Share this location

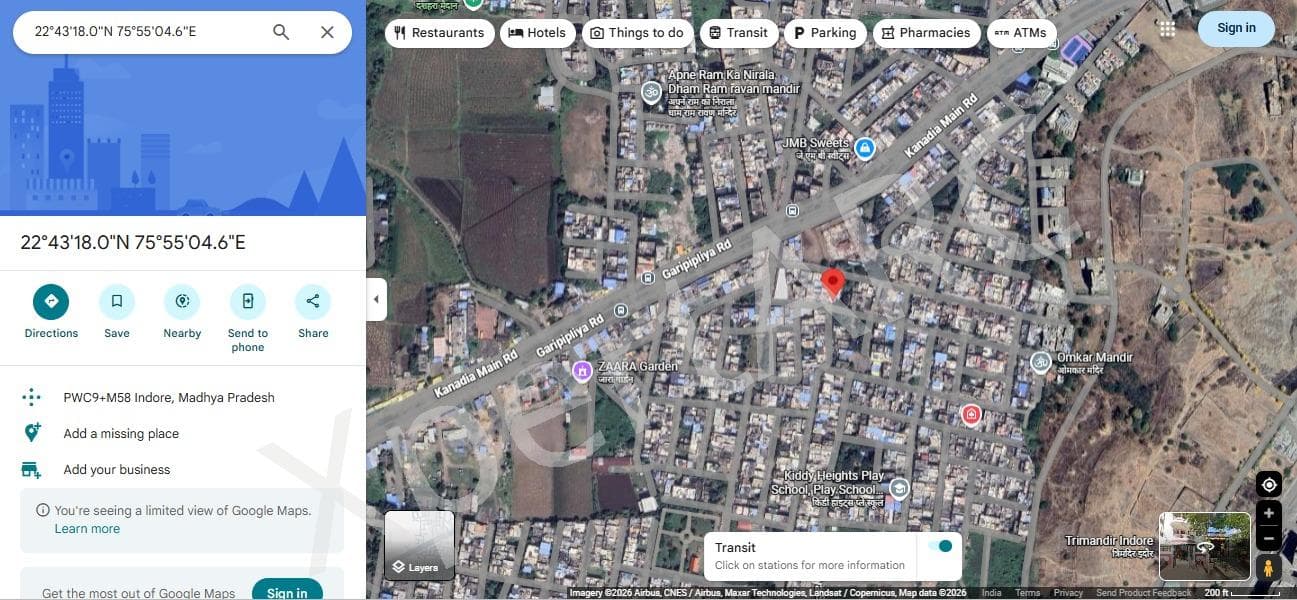pos(313,312)
